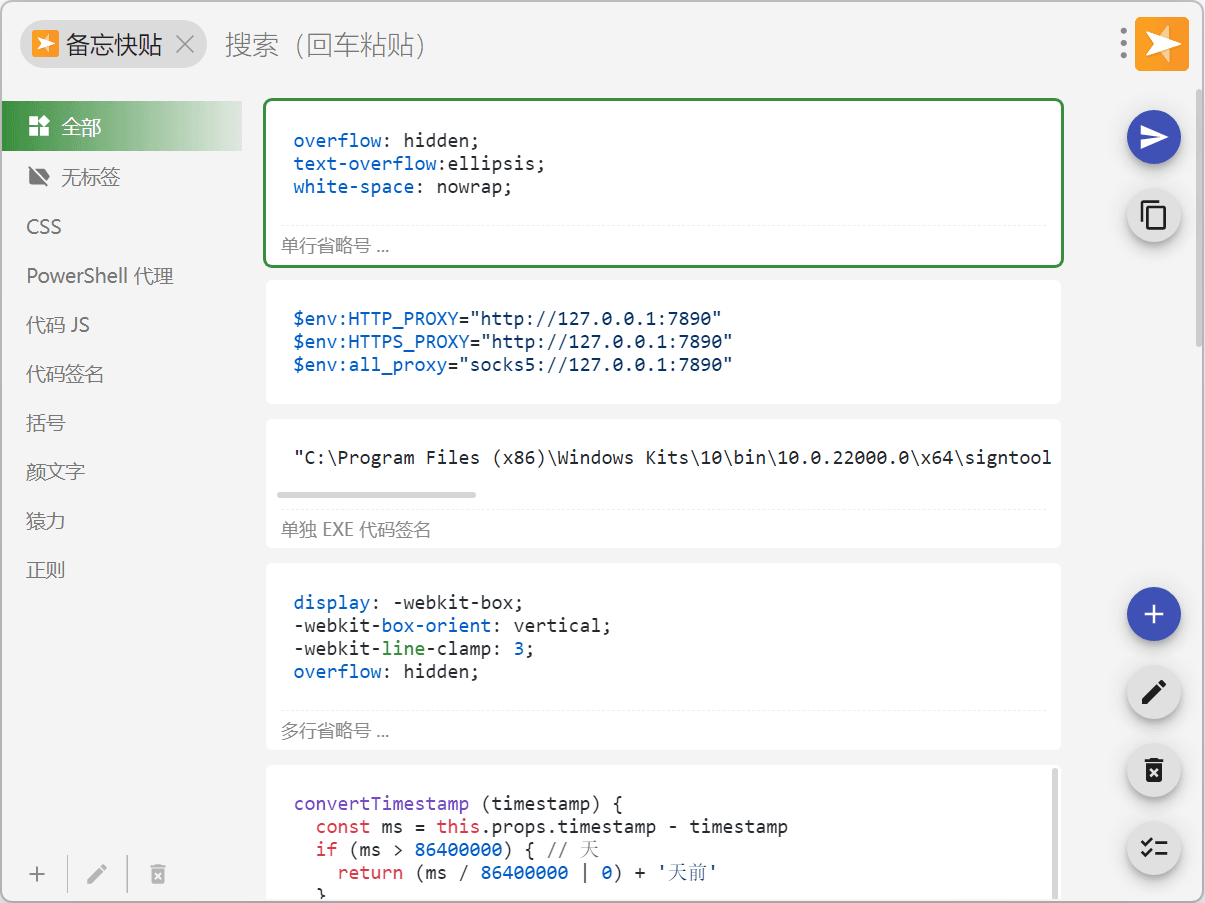Click the pencil edit-snippet round button

1153,692
